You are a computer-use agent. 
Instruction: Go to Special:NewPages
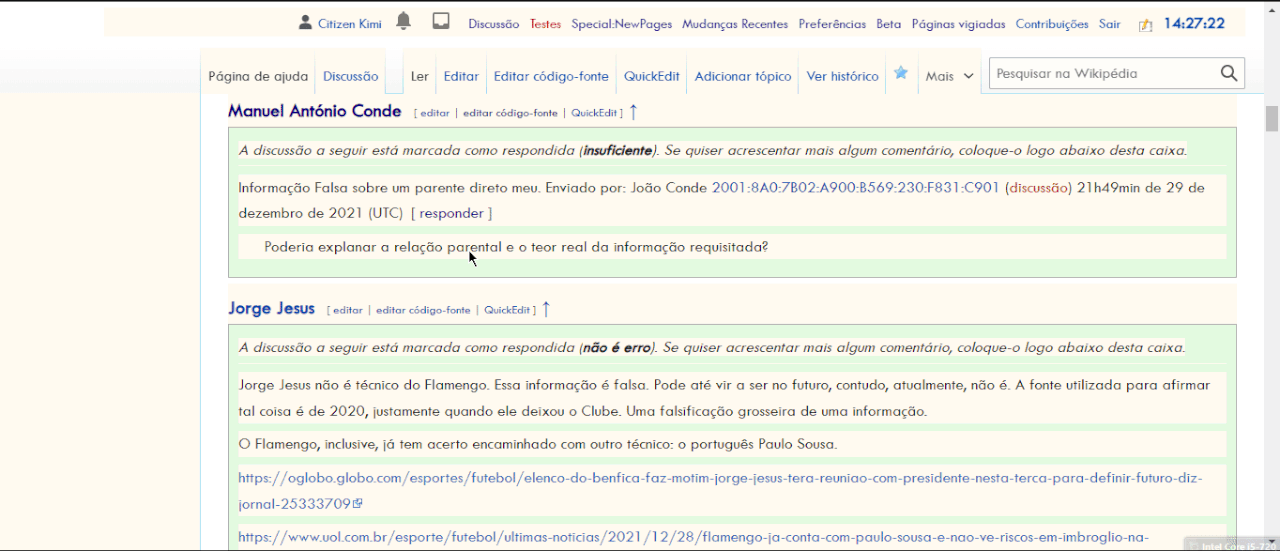click(x=621, y=24)
